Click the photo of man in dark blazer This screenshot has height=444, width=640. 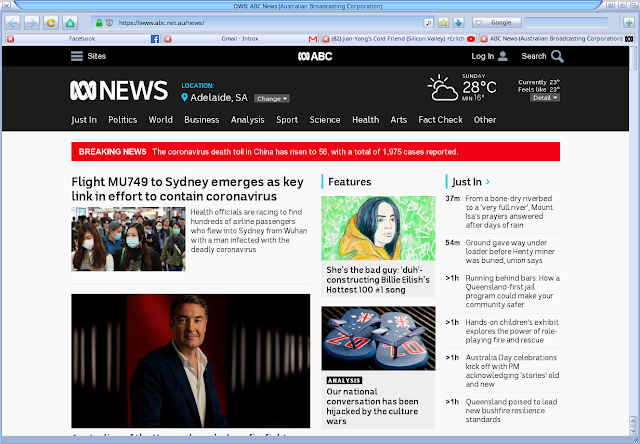point(191,361)
